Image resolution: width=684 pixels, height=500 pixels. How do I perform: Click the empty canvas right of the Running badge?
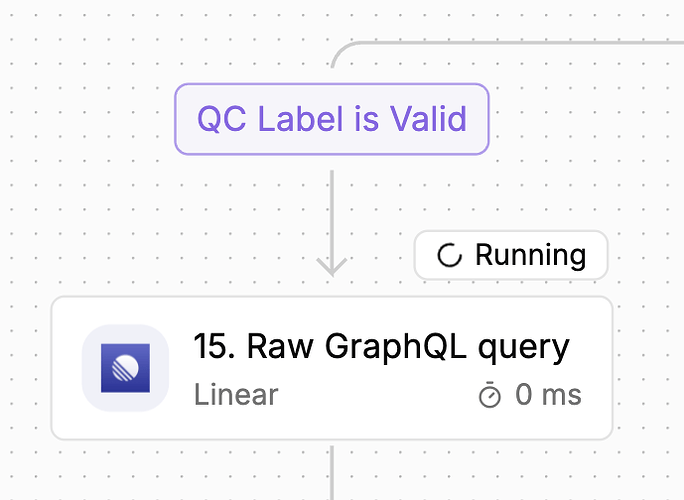click(x=645, y=256)
